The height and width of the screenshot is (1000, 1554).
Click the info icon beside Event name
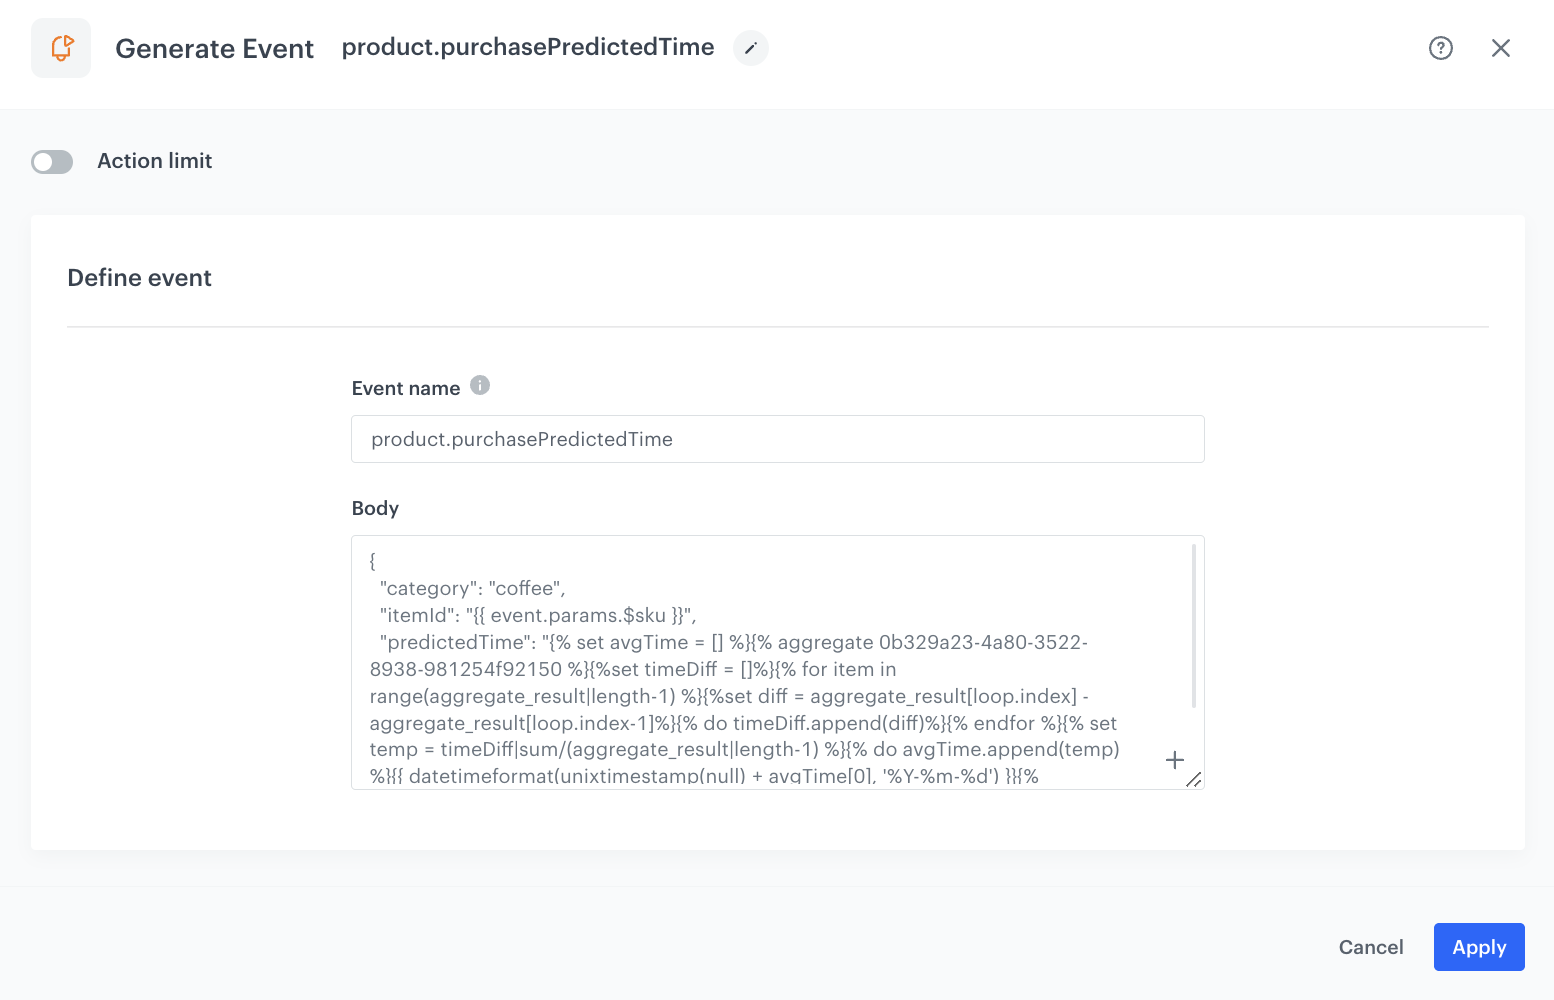[480, 384]
